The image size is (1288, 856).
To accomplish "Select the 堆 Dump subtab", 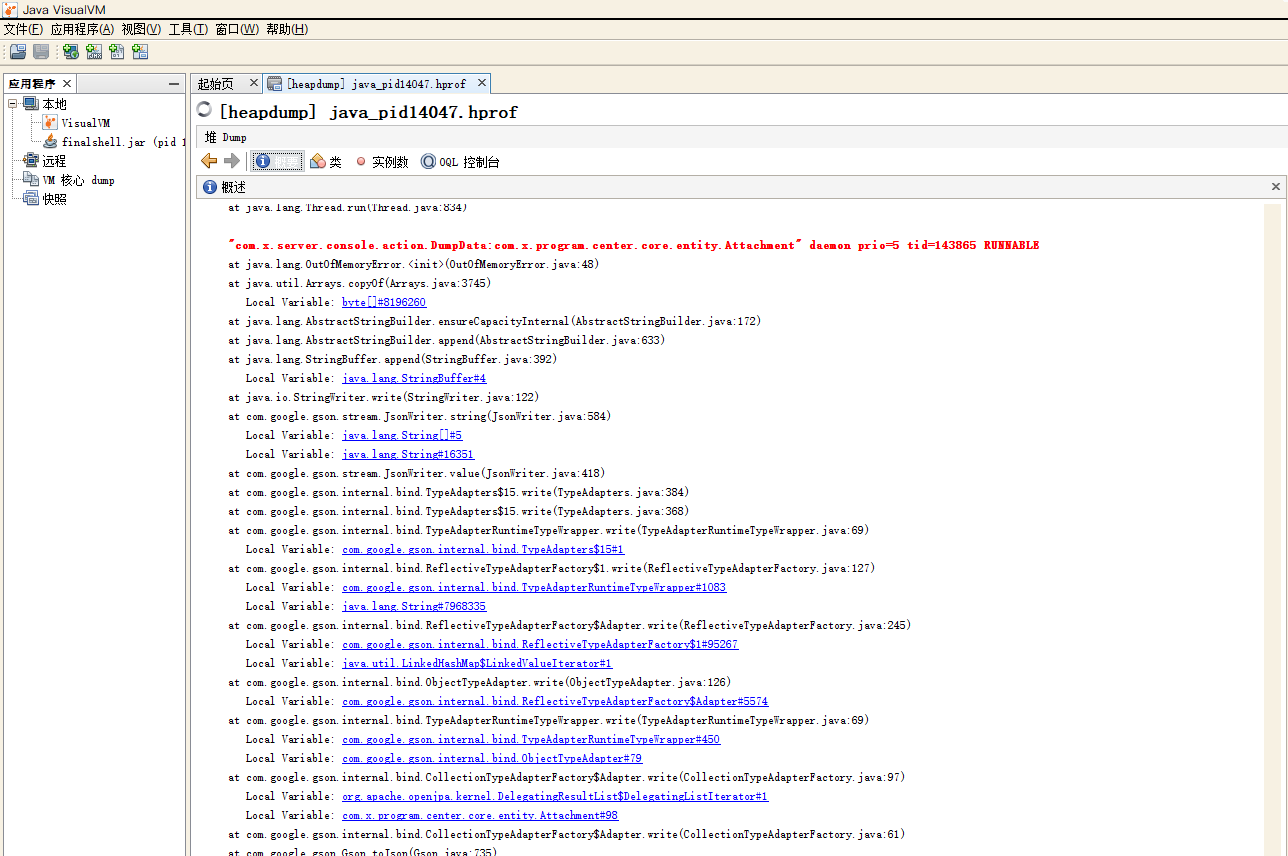I will (226, 137).
